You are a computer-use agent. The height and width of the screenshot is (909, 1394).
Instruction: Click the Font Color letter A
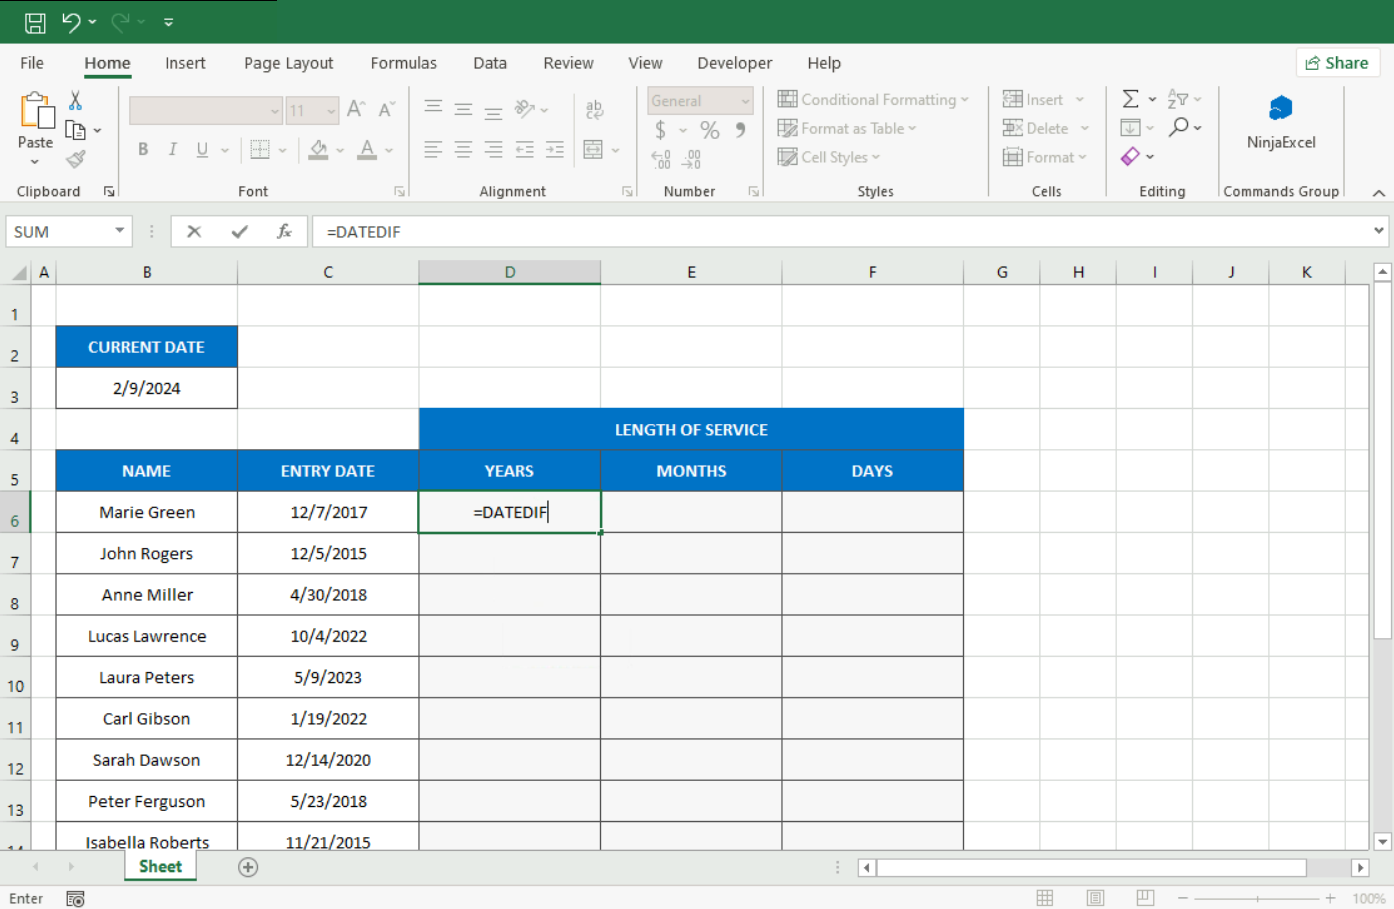tap(367, 149)
